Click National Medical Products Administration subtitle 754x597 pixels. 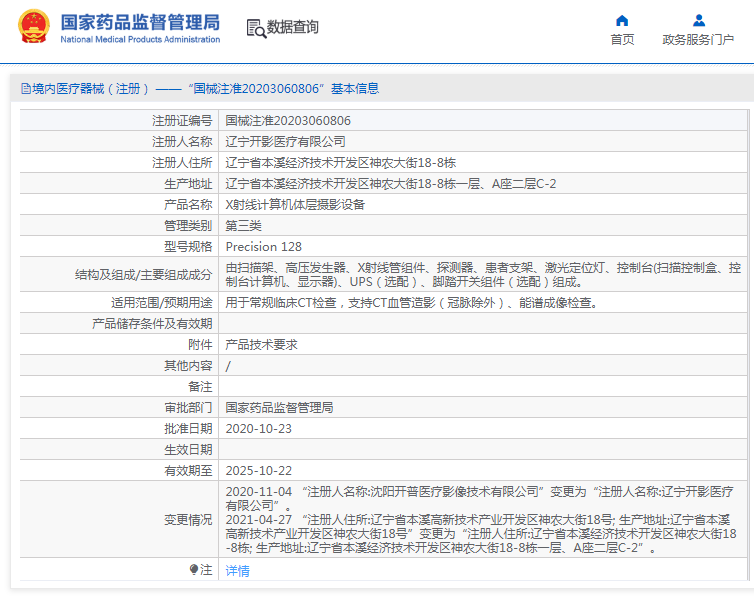click(x=140, y=39)
